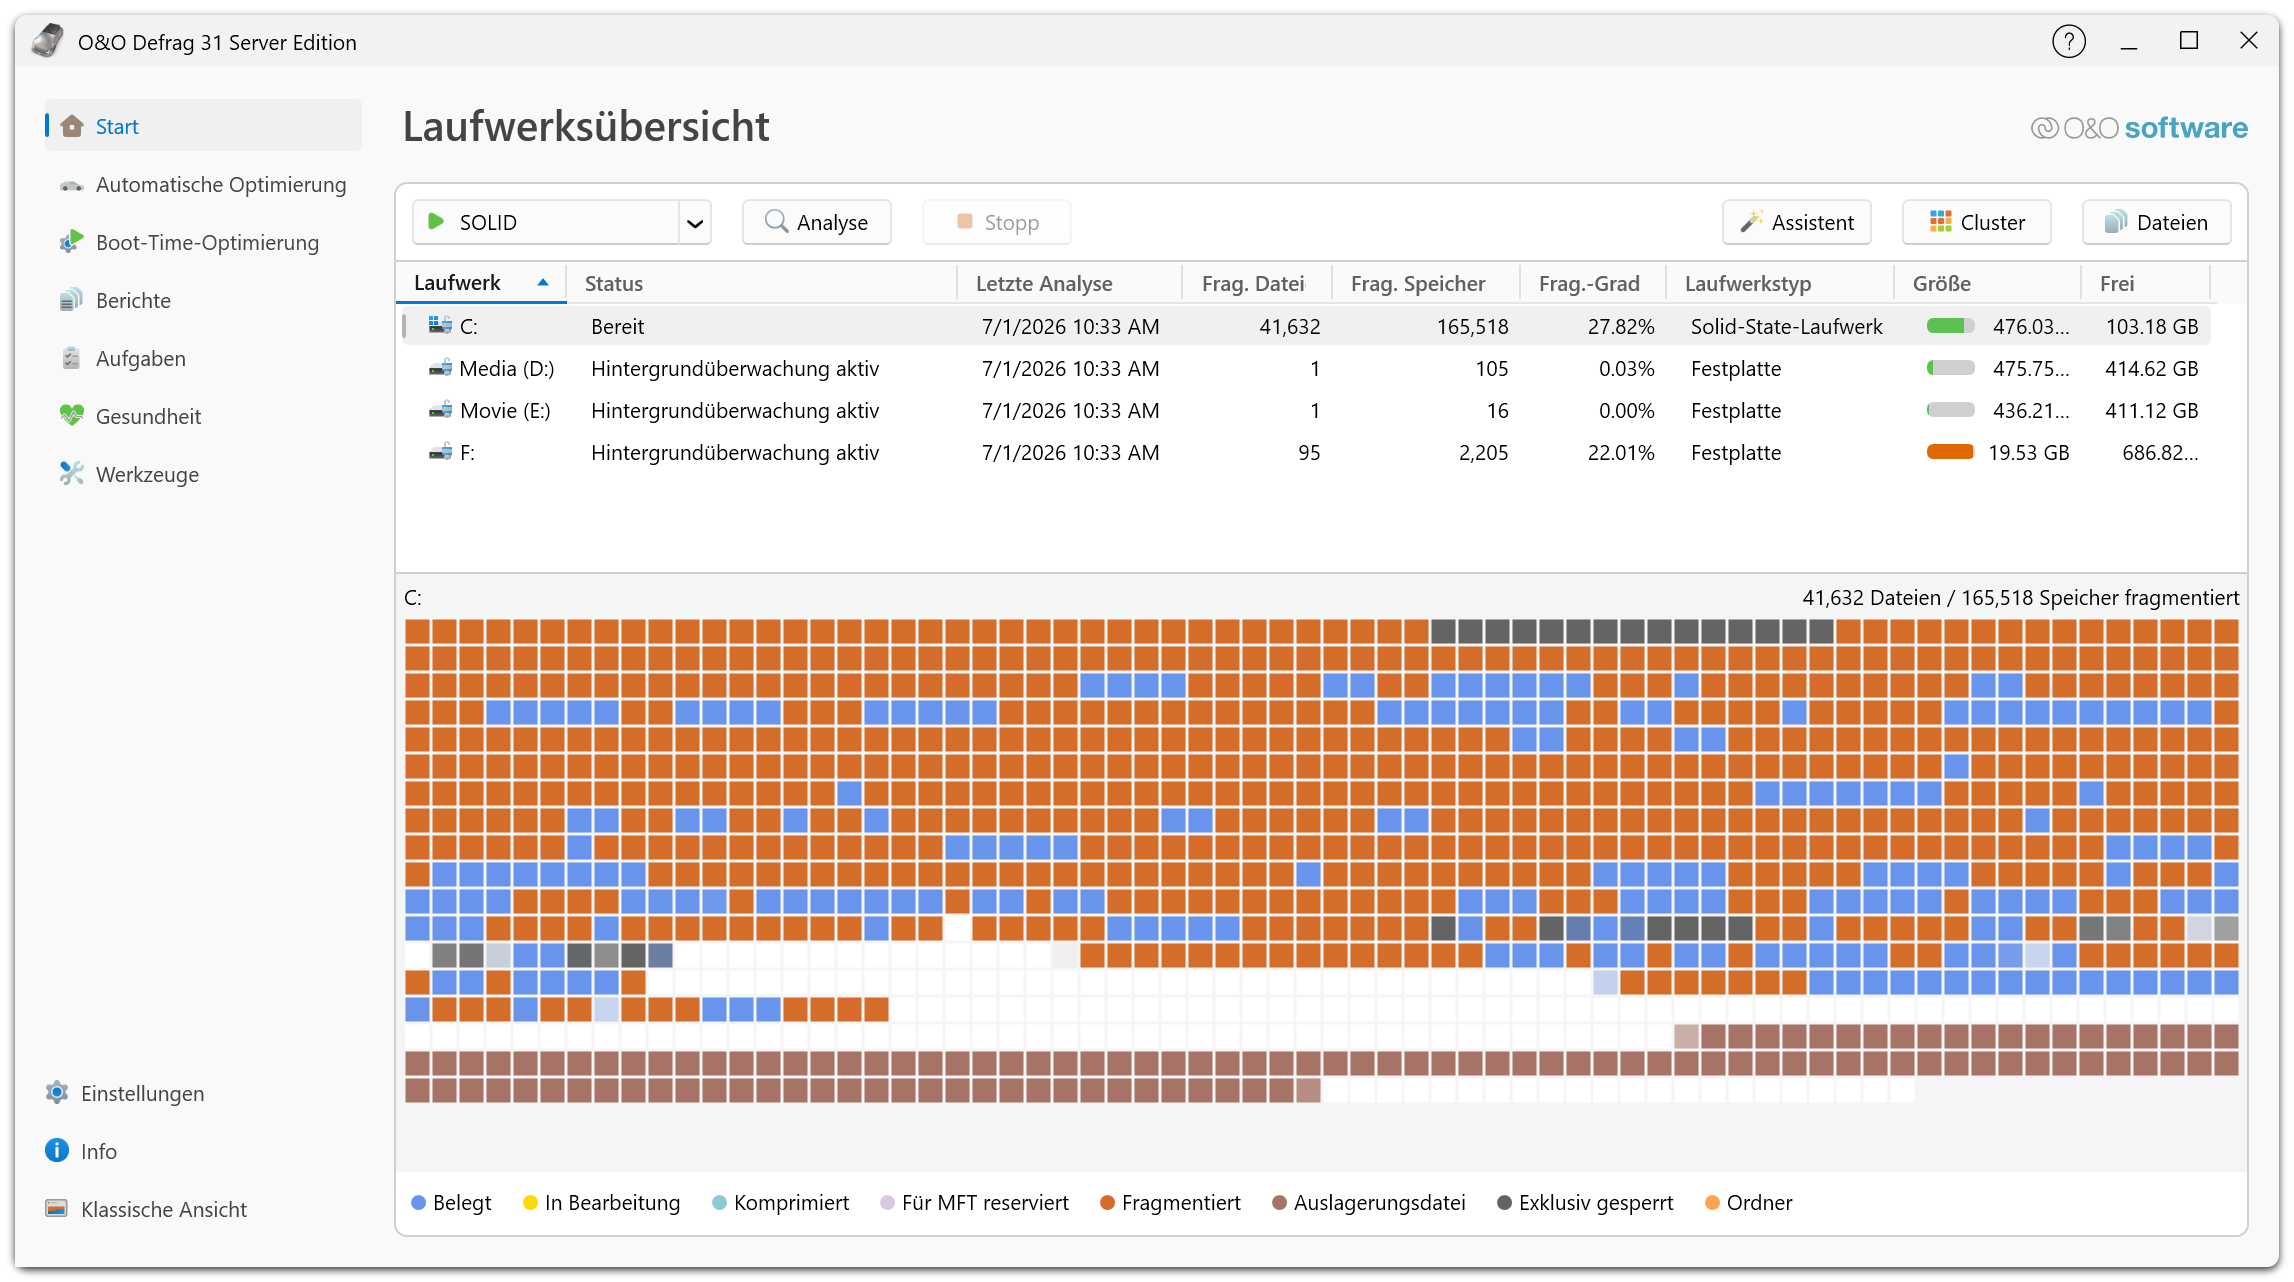Open the Dateien files button
This screenshot has height=1282, width=2294.
coord(2157,222)
